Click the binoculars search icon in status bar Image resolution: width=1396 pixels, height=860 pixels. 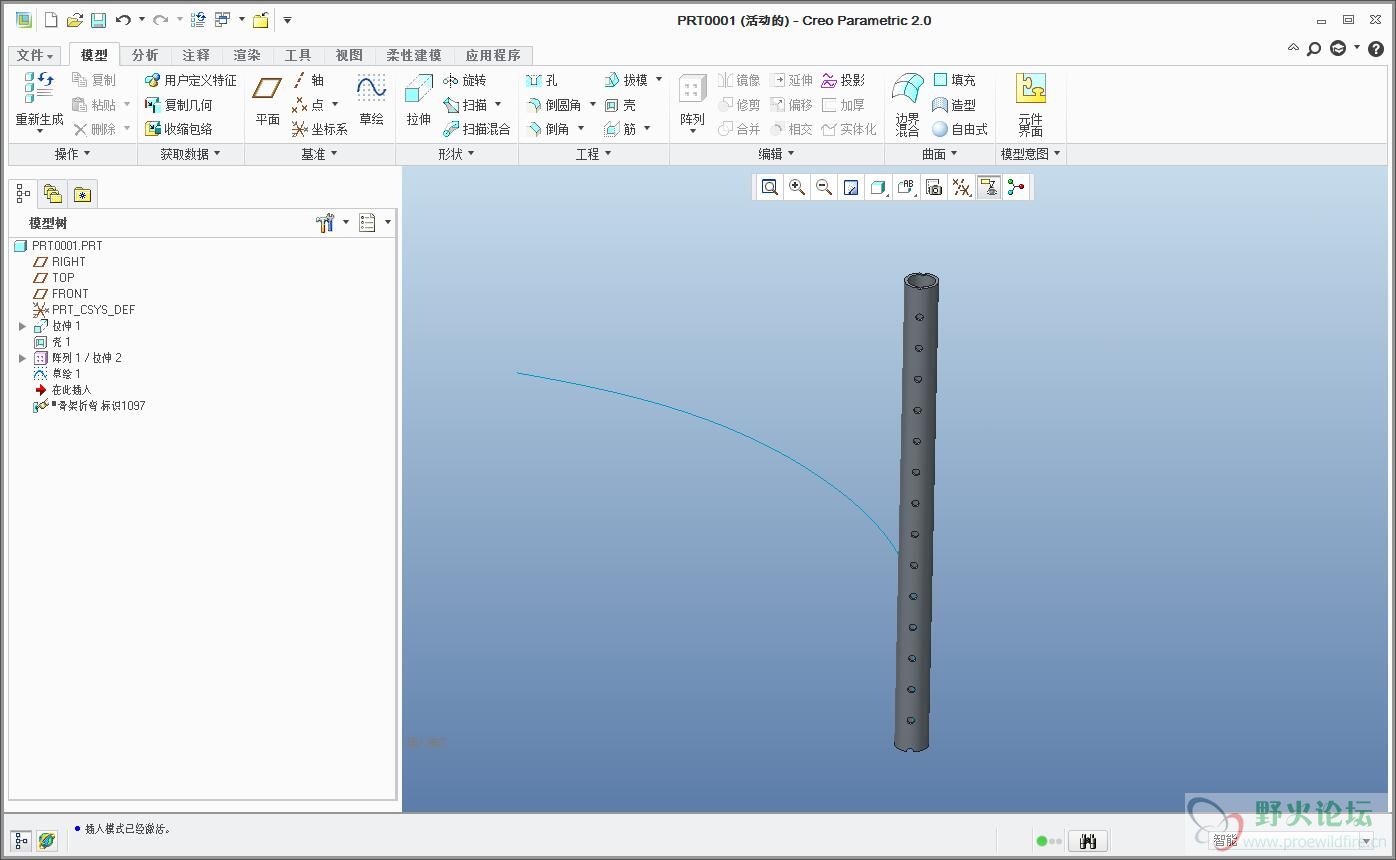point(1088,841)
